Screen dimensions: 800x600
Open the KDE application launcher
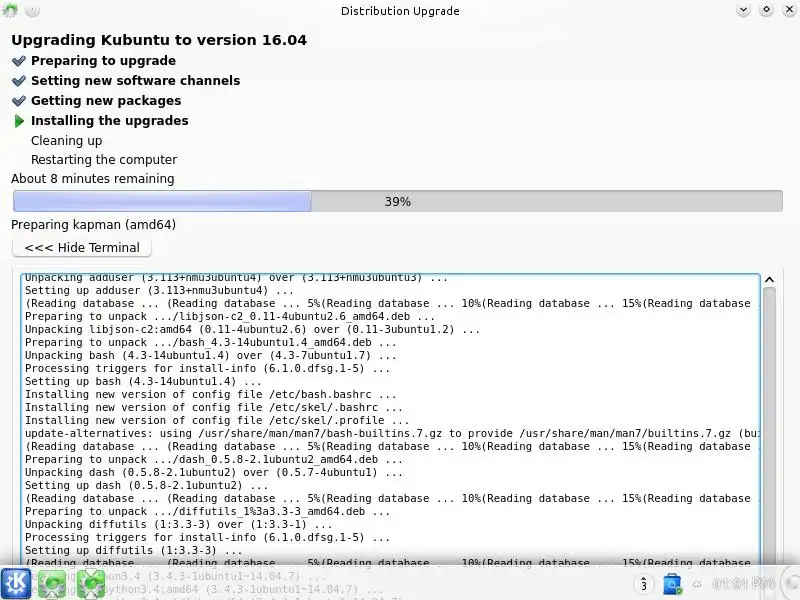pyautogui.click(x=16, y=582)
